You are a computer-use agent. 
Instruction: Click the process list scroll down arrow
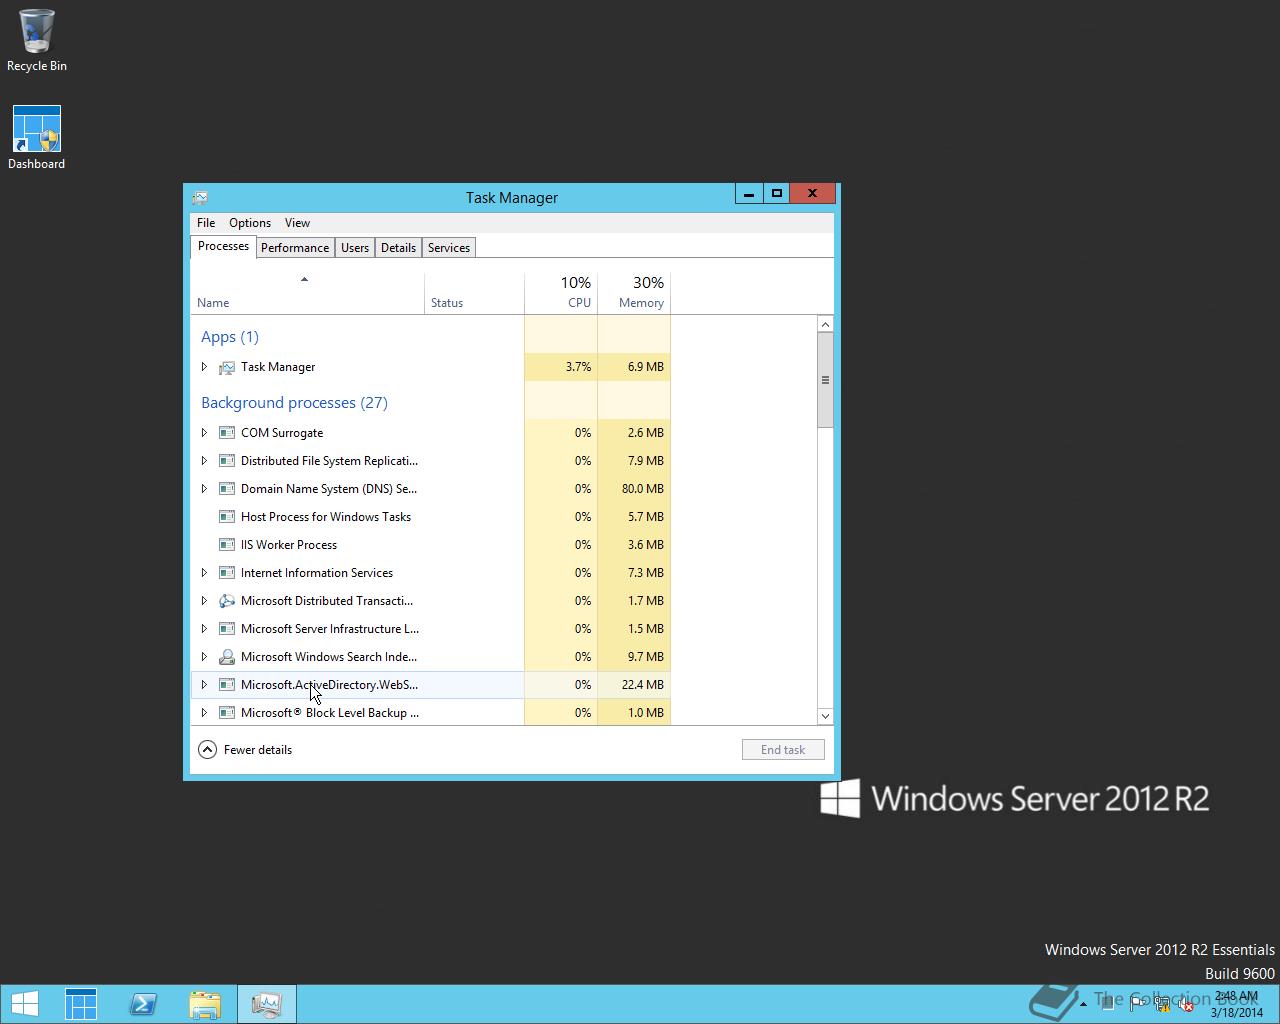[x=825, y=716]
